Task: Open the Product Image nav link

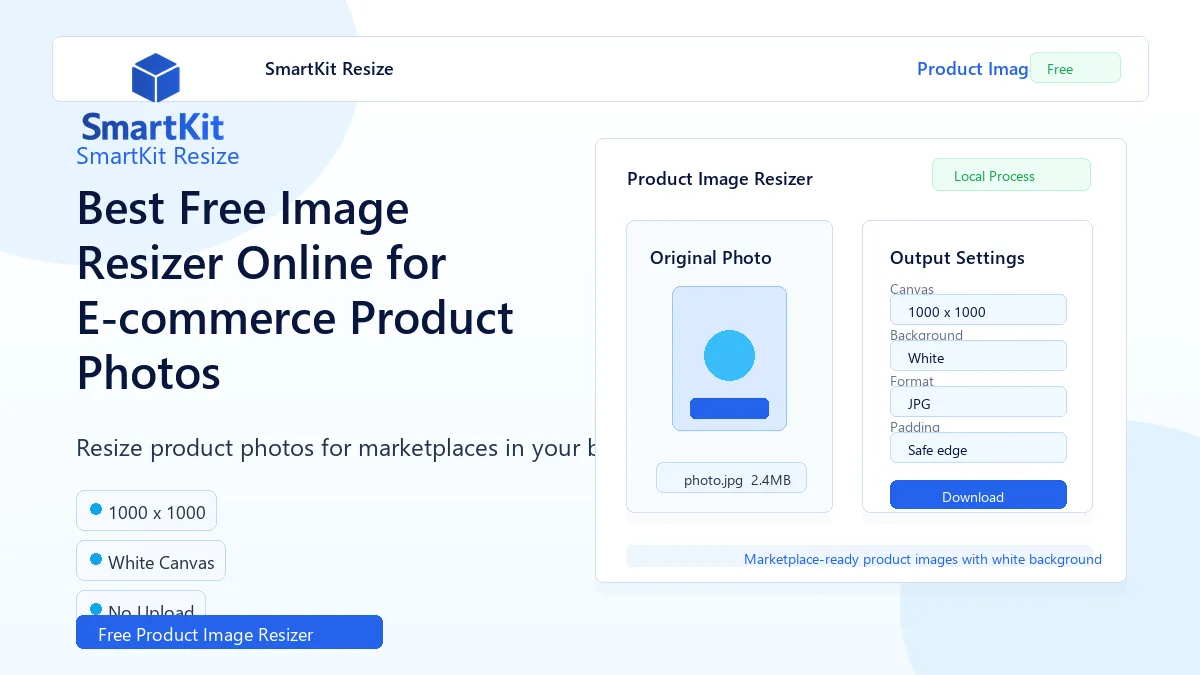Action: click(973, 69)
